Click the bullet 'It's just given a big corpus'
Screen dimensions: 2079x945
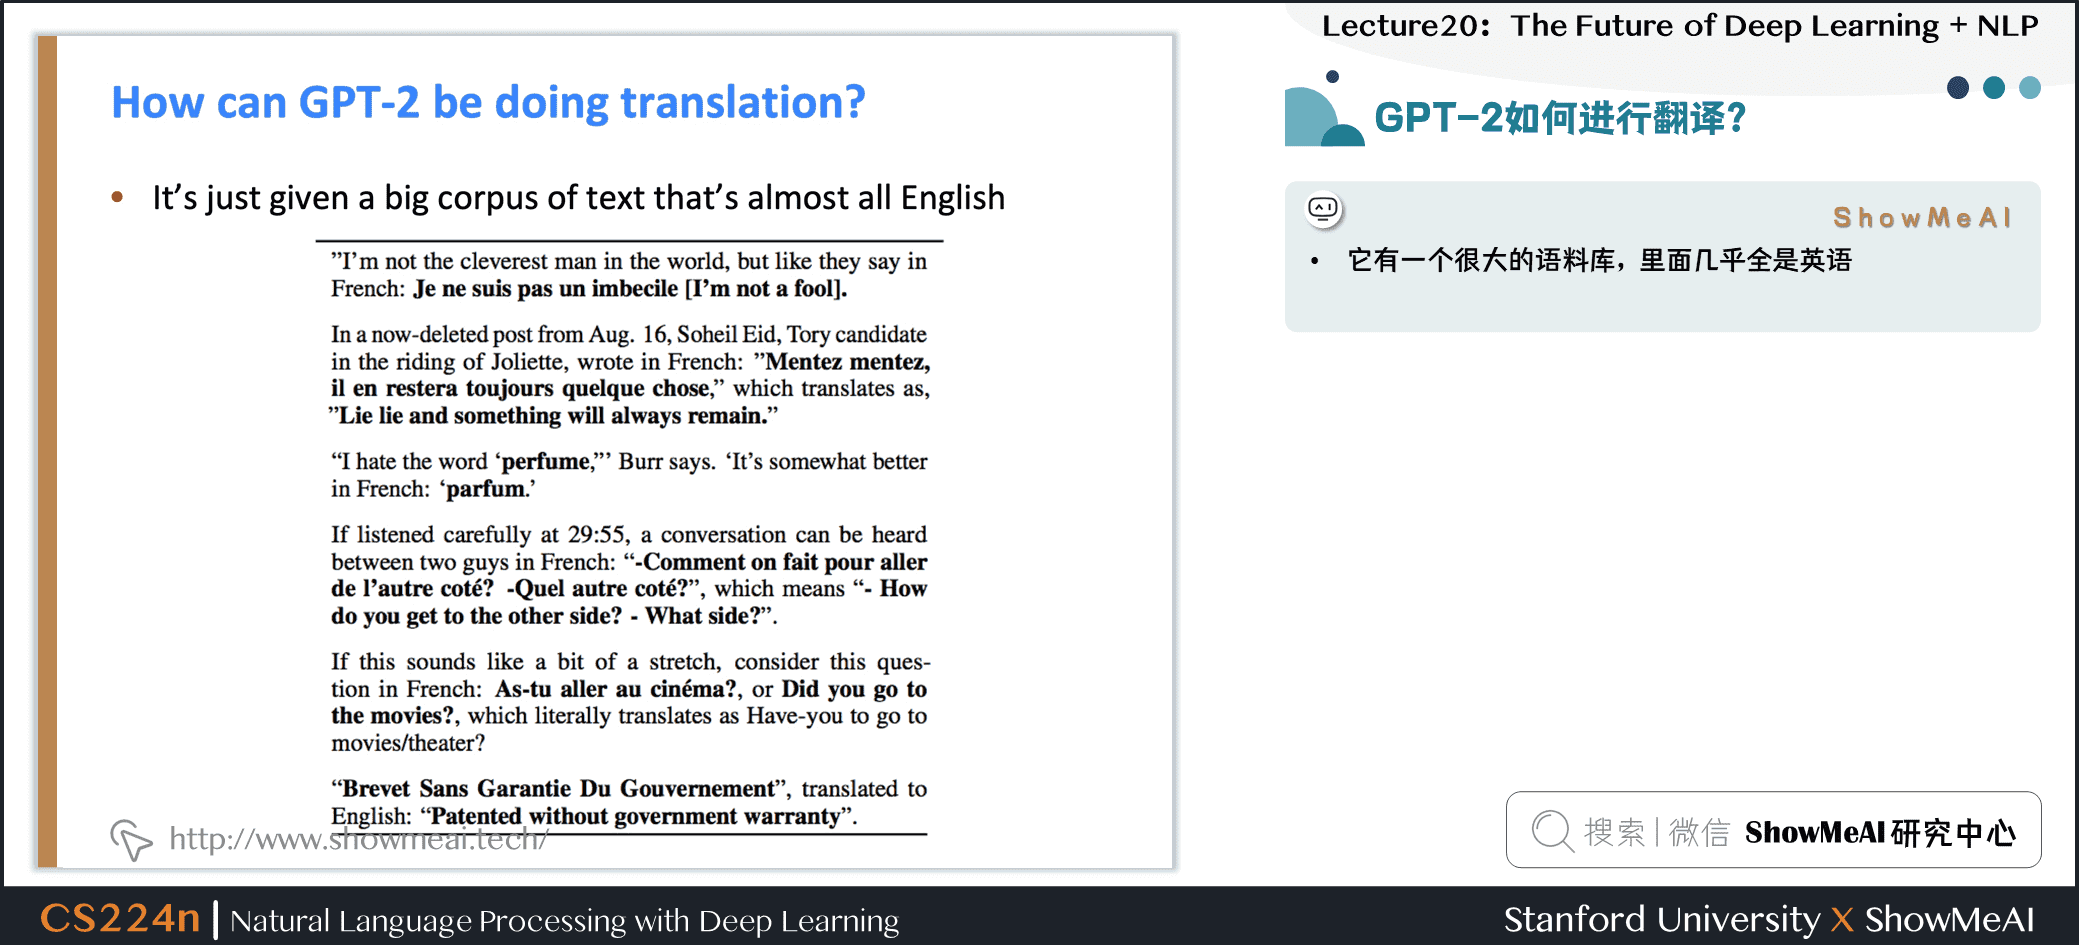pyautogui.click(x=578, y=198)
